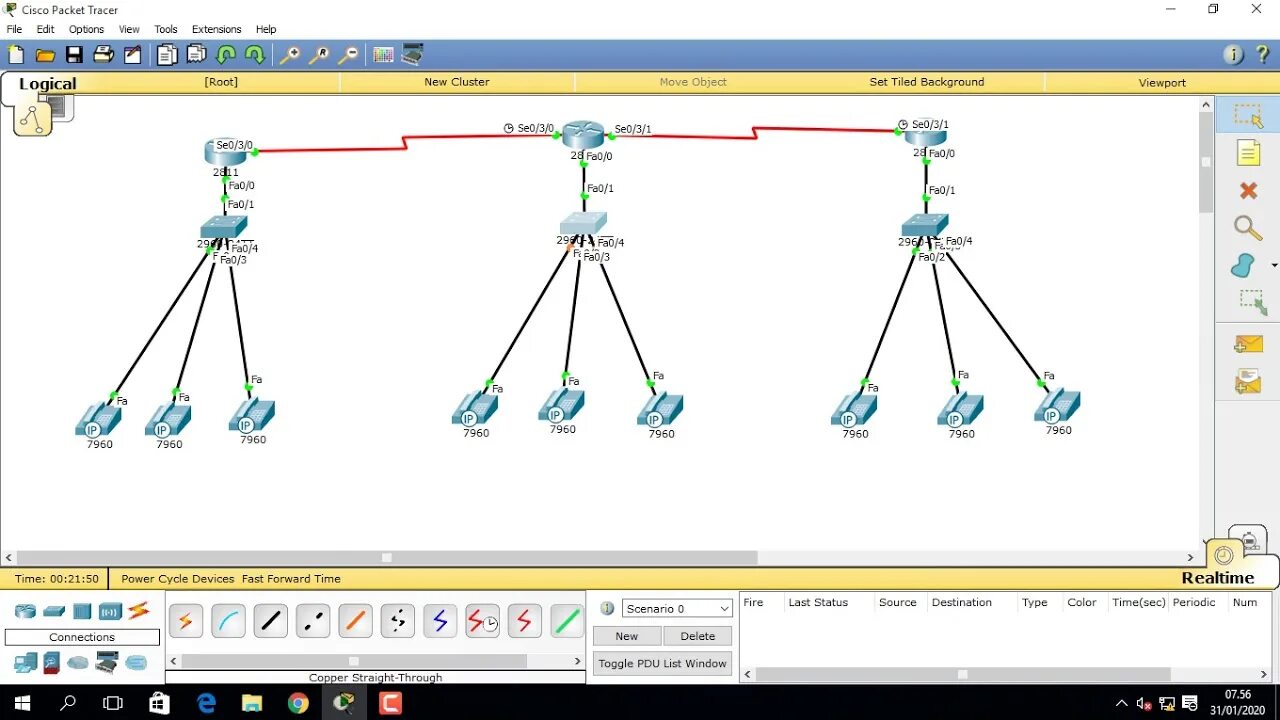Image resolution: width=1280 pixels, height=720 pixels.
Task: Select the Routers device category icon
Action: point(25,611)
